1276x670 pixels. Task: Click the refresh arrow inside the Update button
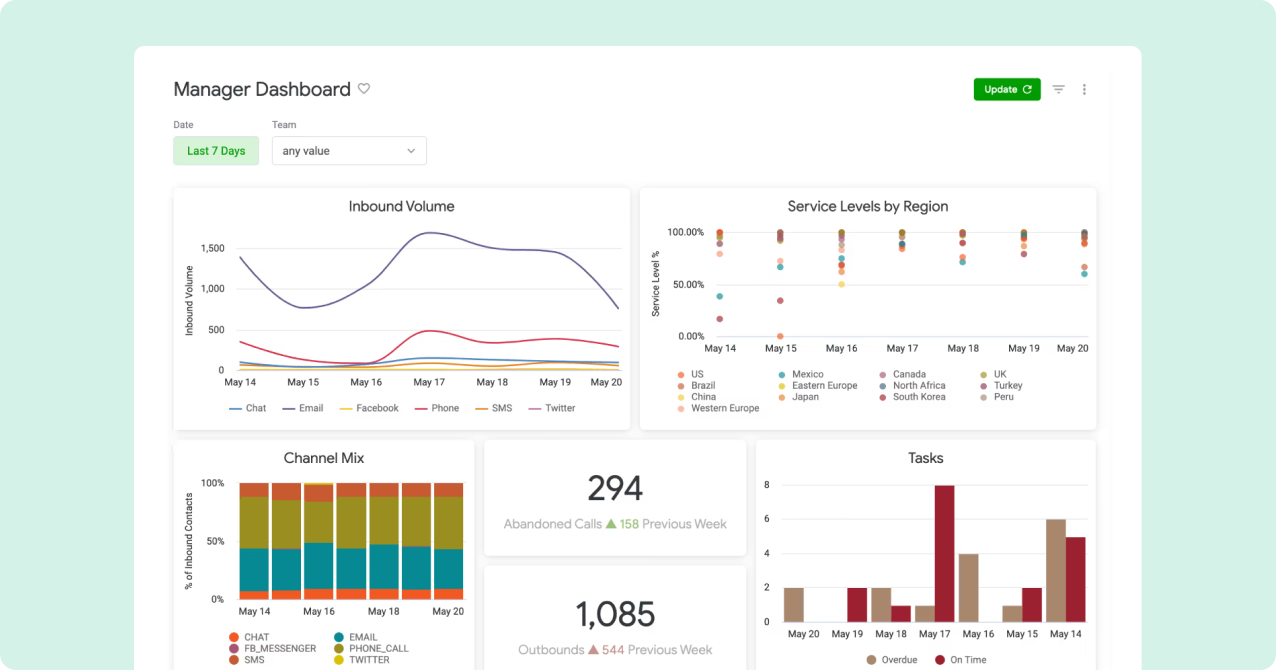[x=1026, y=89]
